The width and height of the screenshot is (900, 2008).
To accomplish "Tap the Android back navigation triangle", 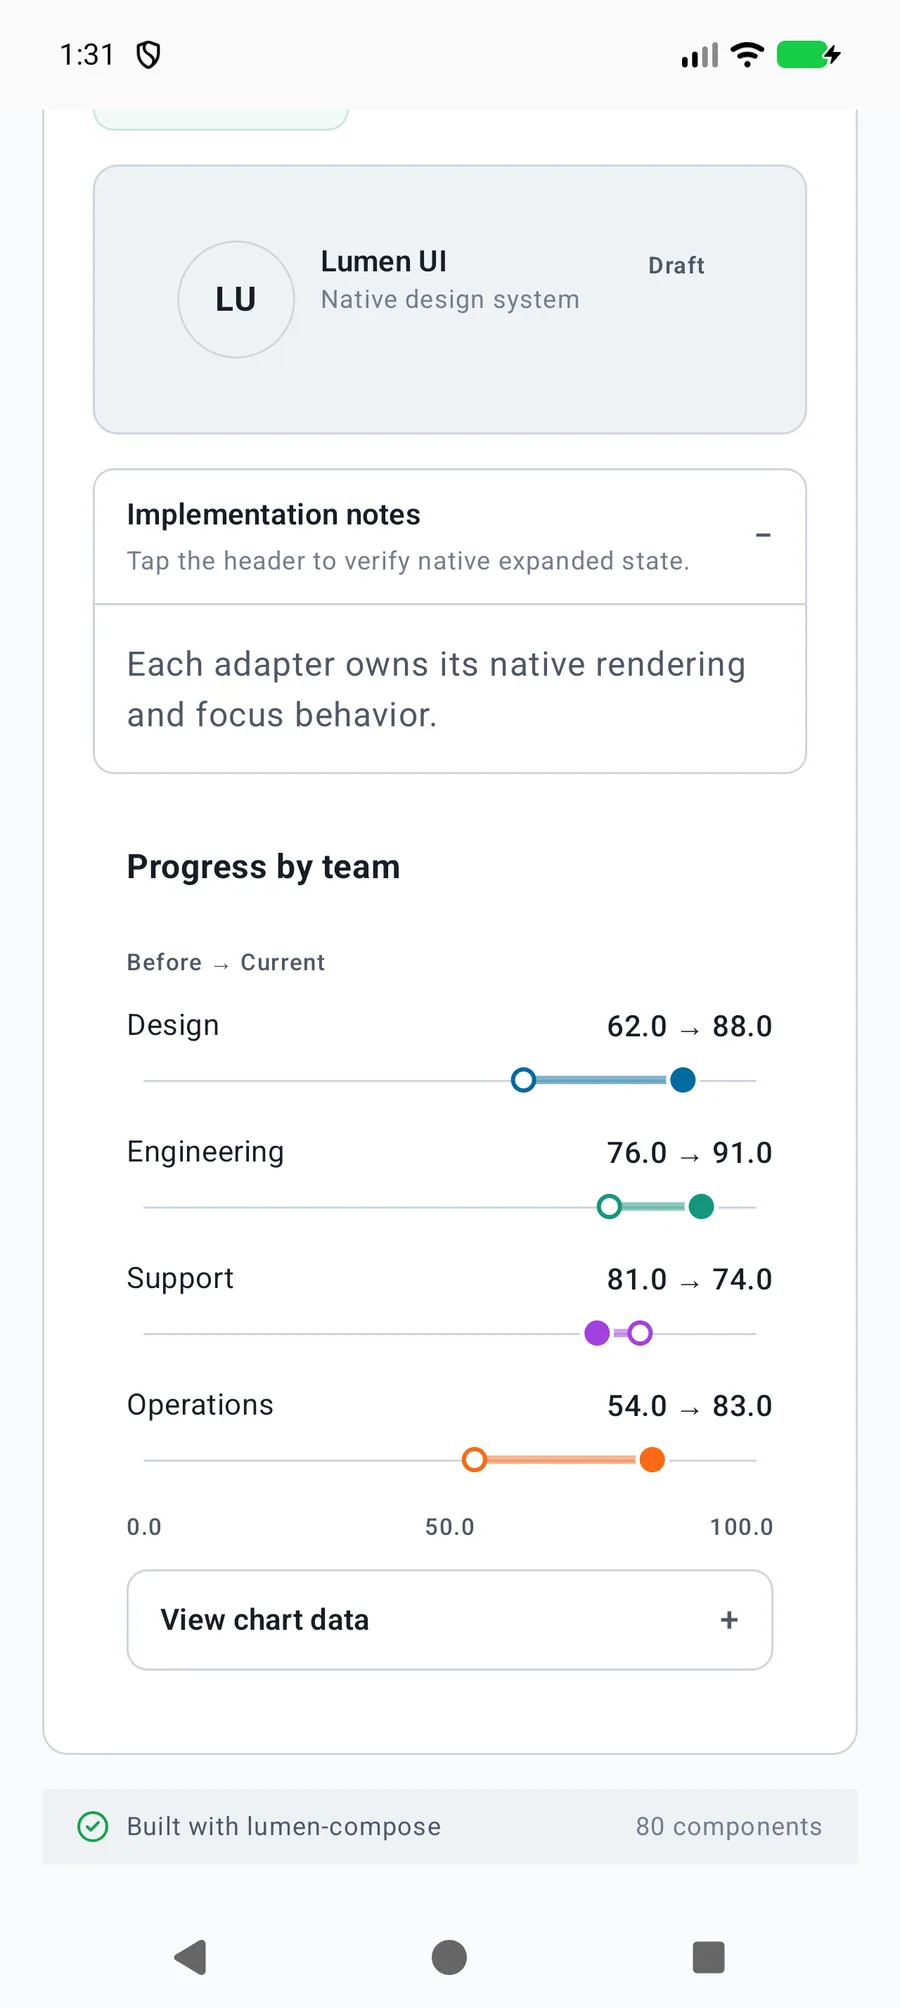I will click(x=190, y=1957).
